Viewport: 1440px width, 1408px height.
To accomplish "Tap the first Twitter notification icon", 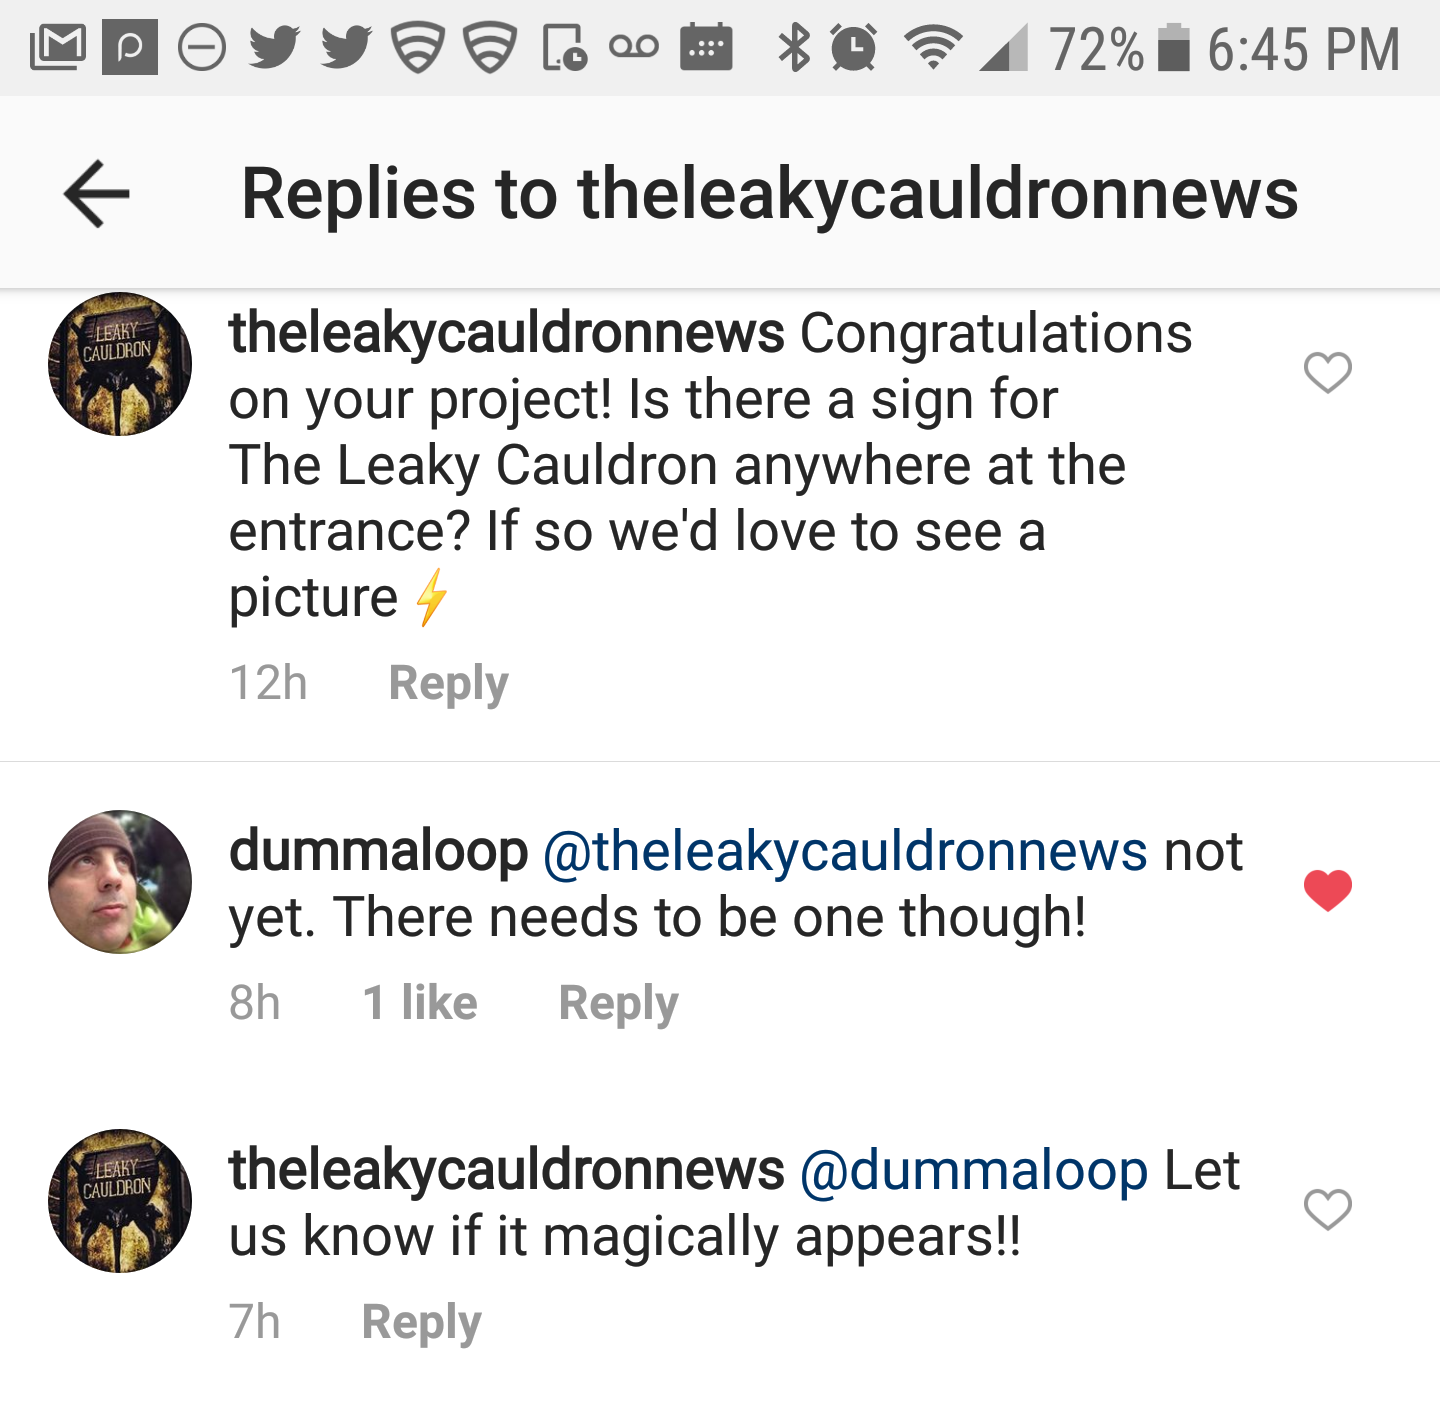I will tap(274, 48).
